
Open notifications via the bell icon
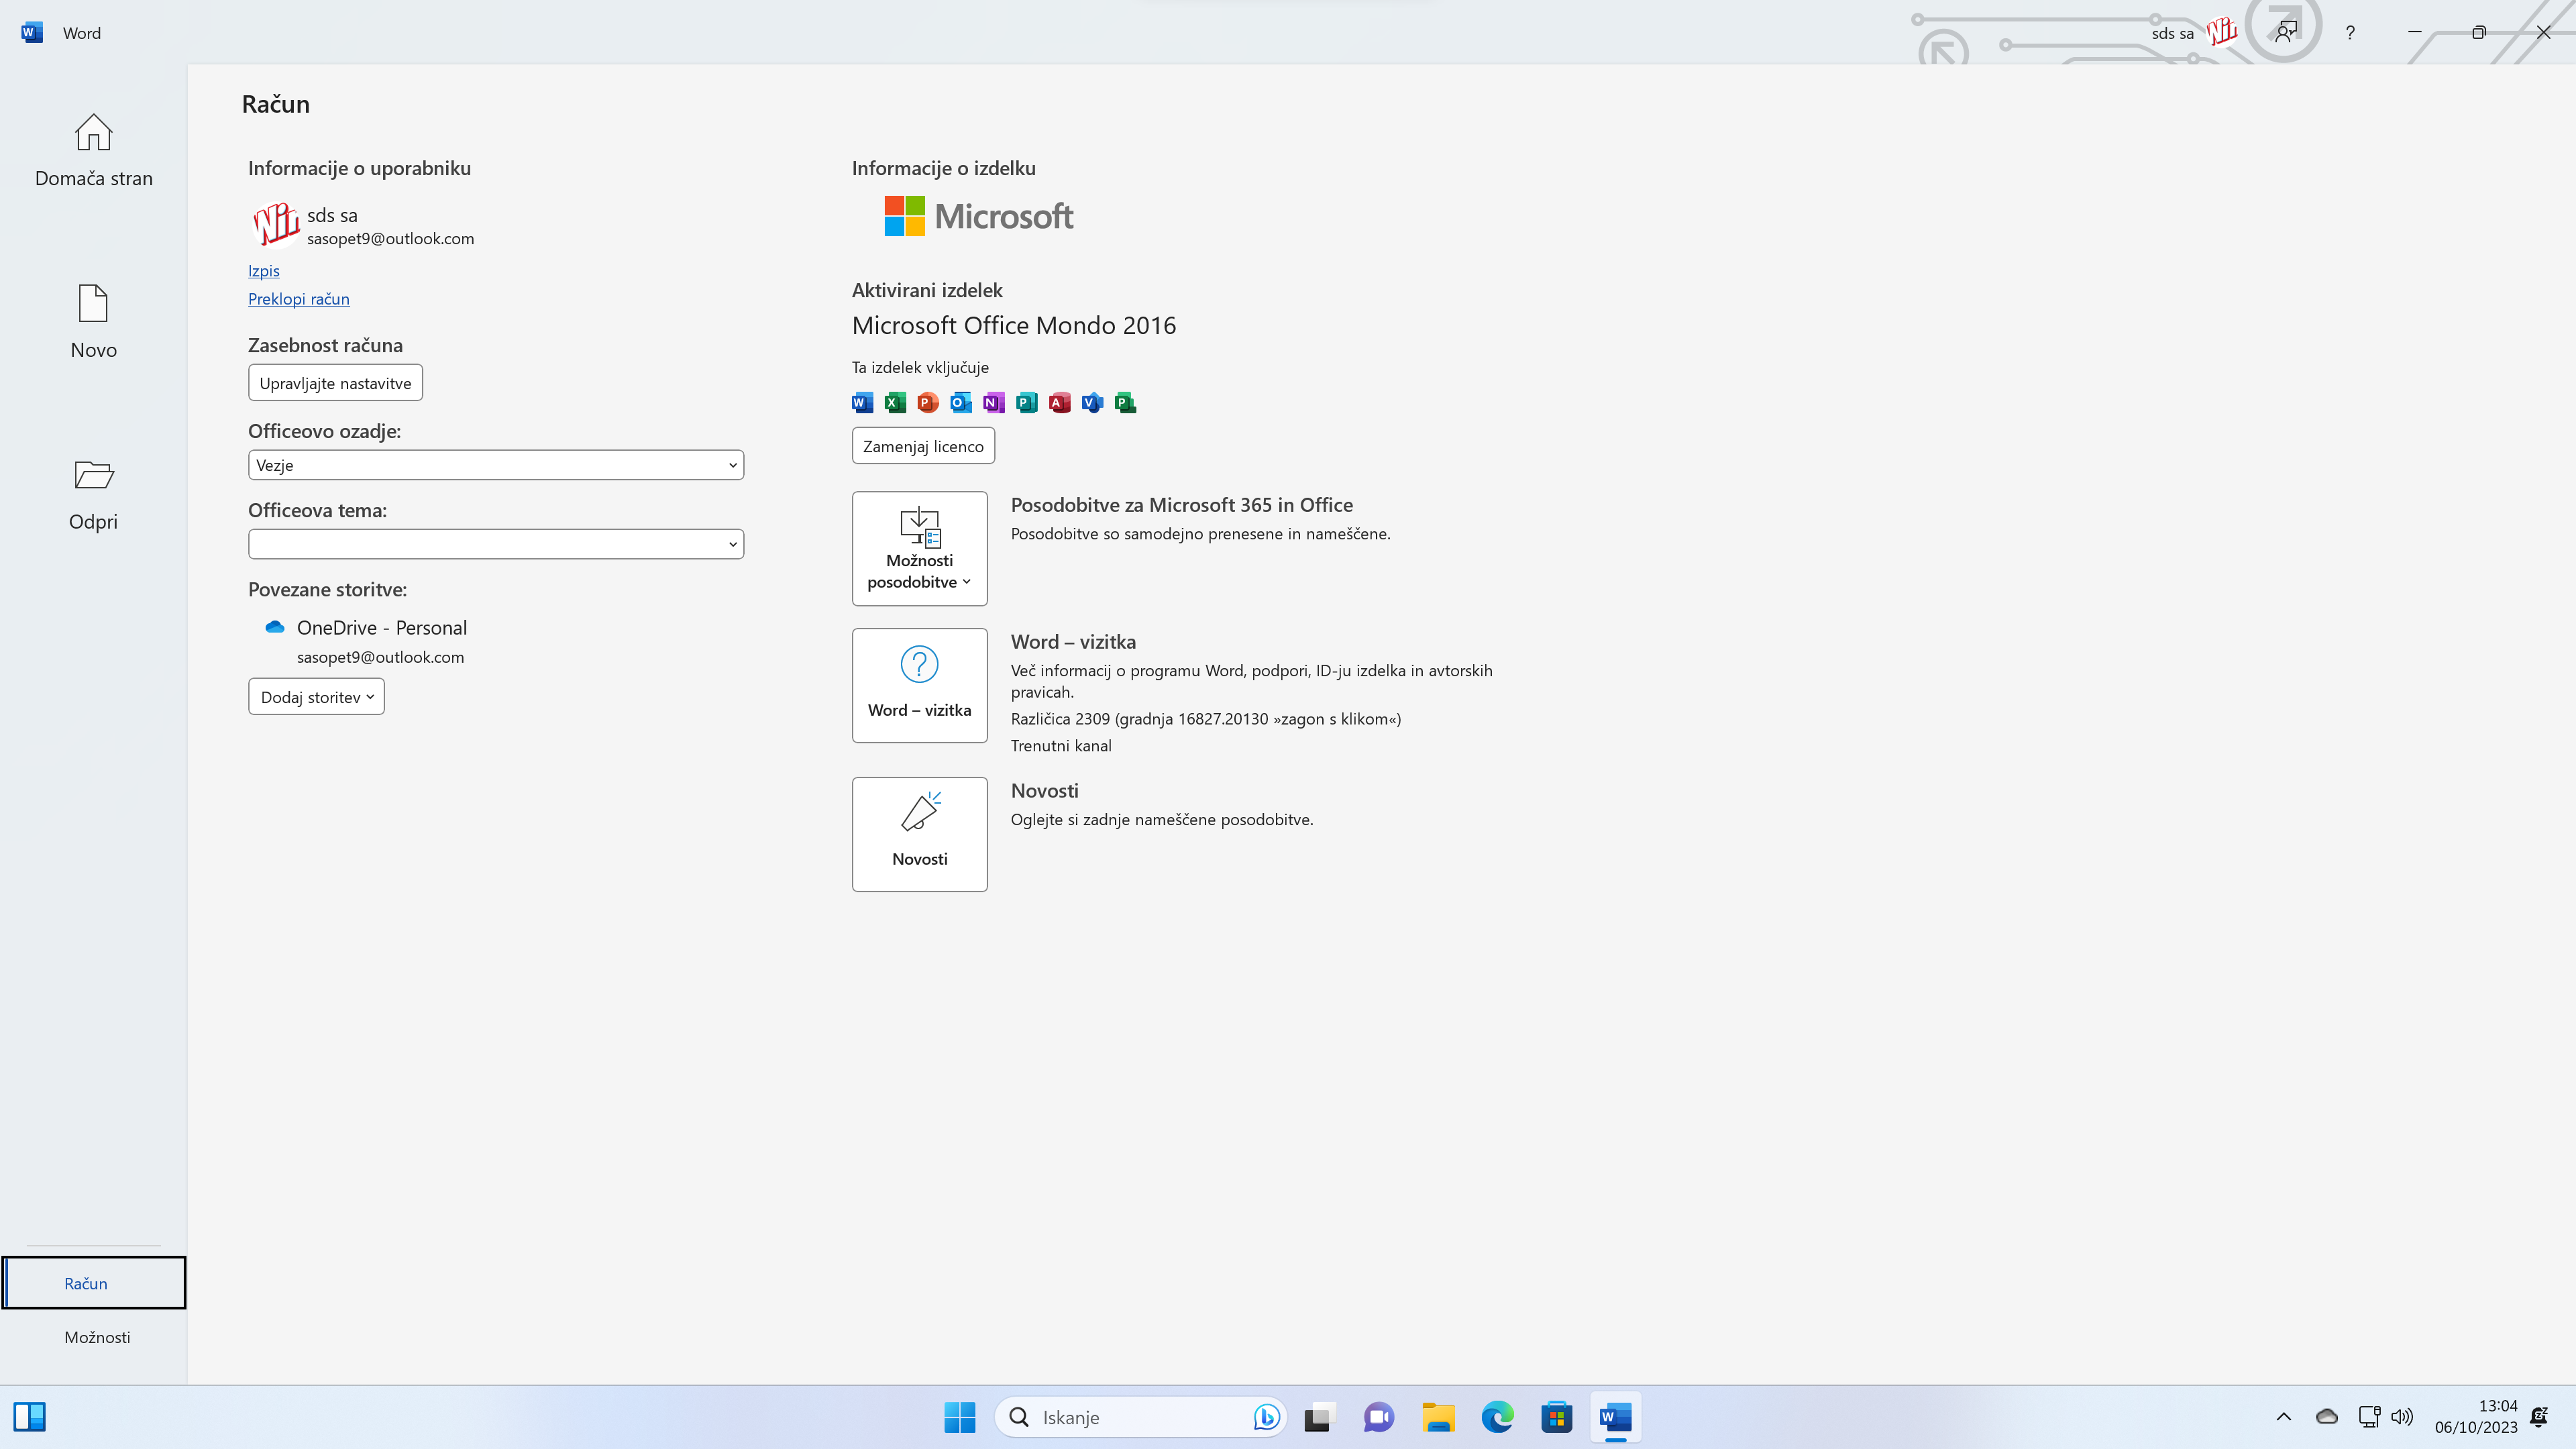pos(2539,1417)
